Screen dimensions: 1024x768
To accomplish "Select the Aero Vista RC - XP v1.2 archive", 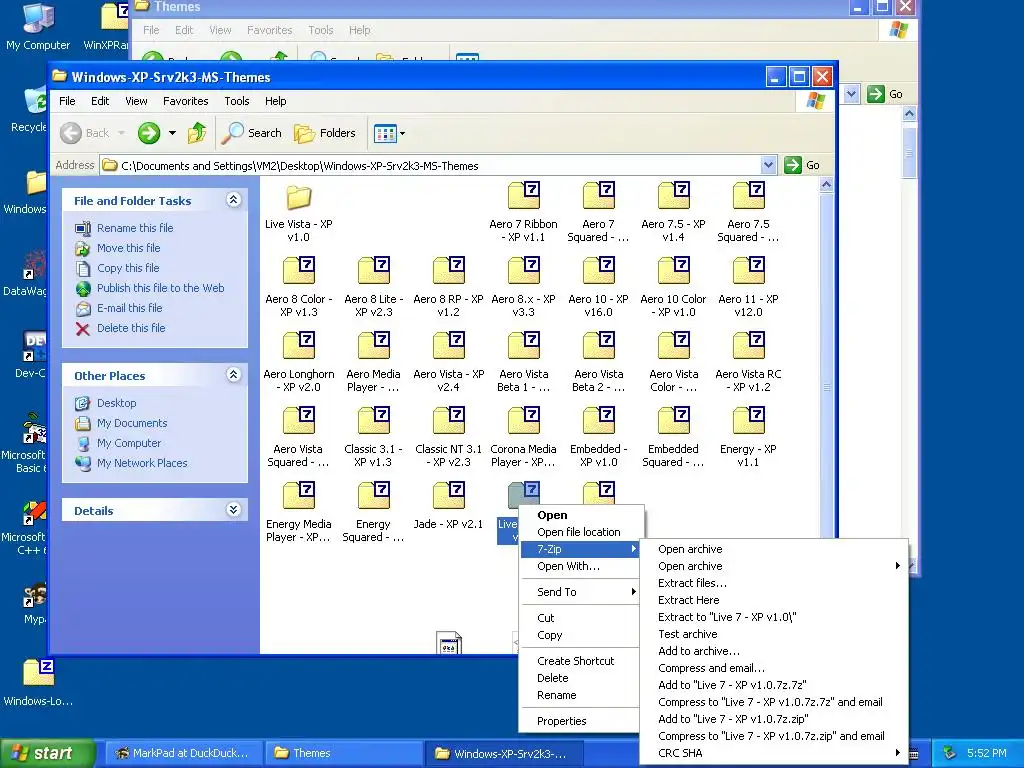I will pyautogui.click(x=748, y=362).
